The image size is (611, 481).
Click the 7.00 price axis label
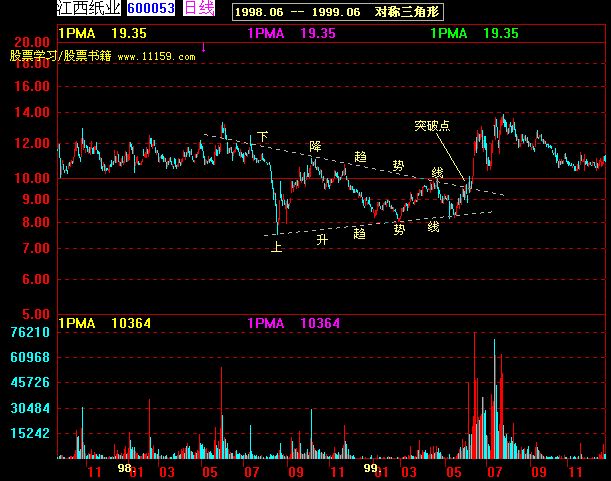tap(36, 248)
